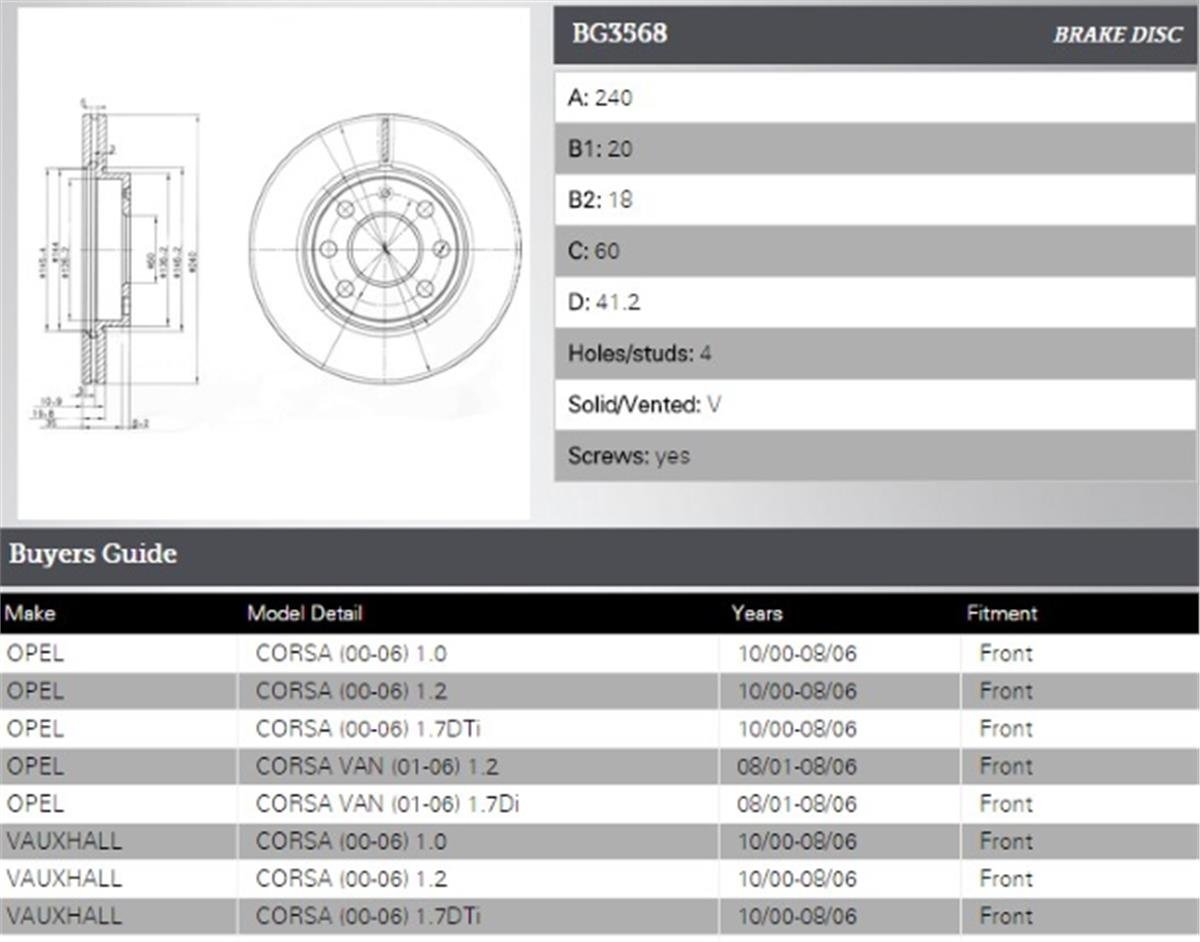Screen dimensions: 1200x942
Task: Select the C: 60 specification row
Action: 875,251
